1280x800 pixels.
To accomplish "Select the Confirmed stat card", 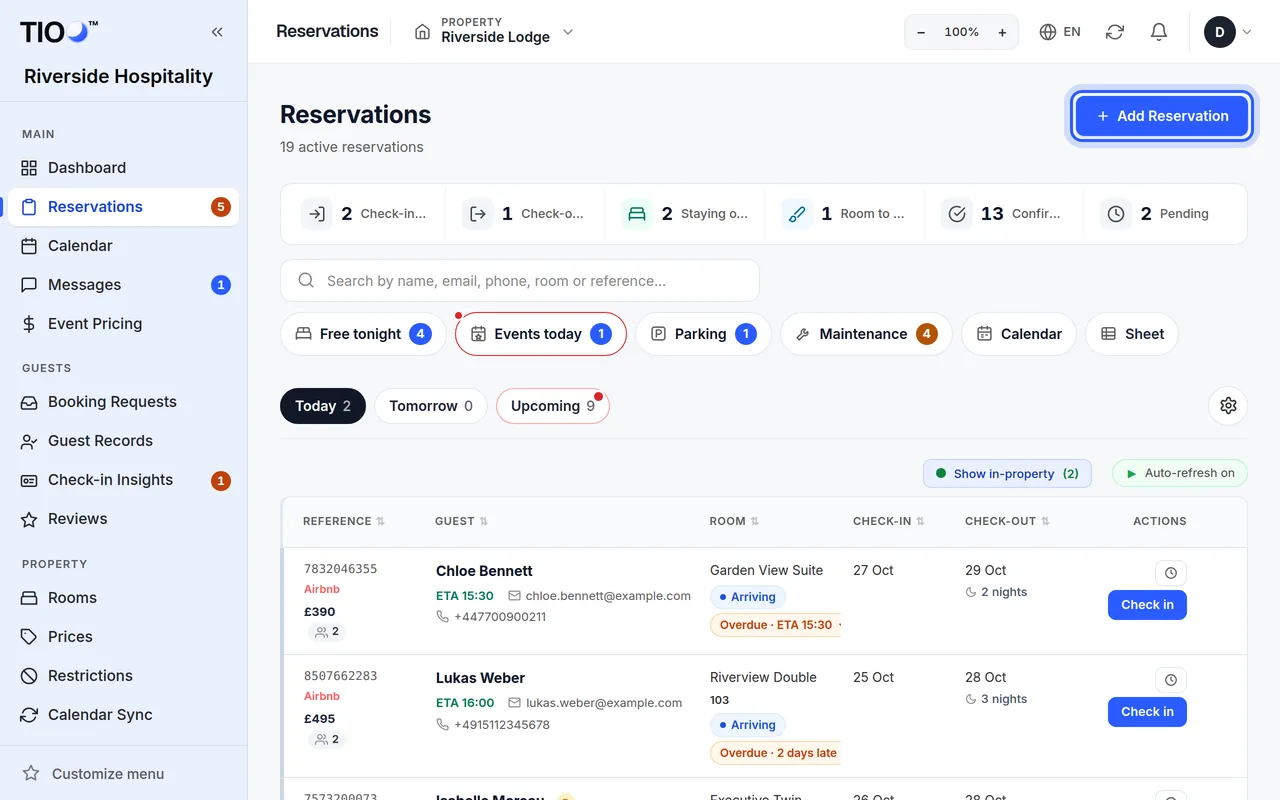I will (x=1004, y=214).
